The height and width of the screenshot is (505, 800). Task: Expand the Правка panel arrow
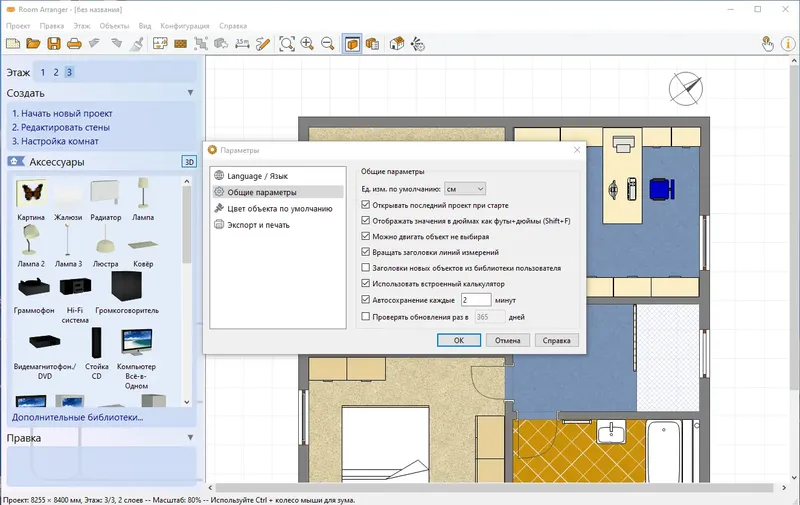pyautogui.click(x=190, y=437)
